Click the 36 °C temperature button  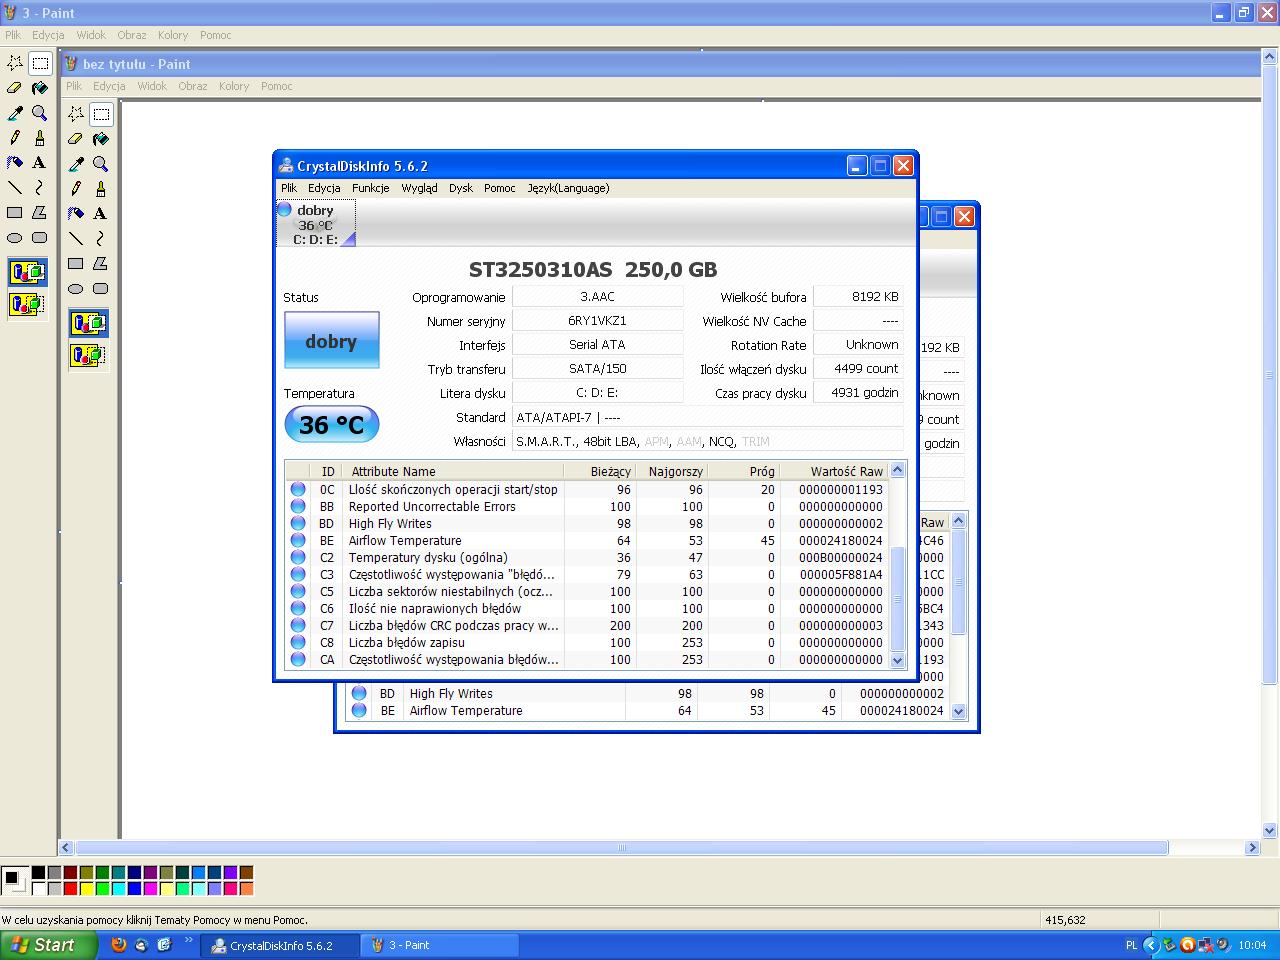click(332, 424)
